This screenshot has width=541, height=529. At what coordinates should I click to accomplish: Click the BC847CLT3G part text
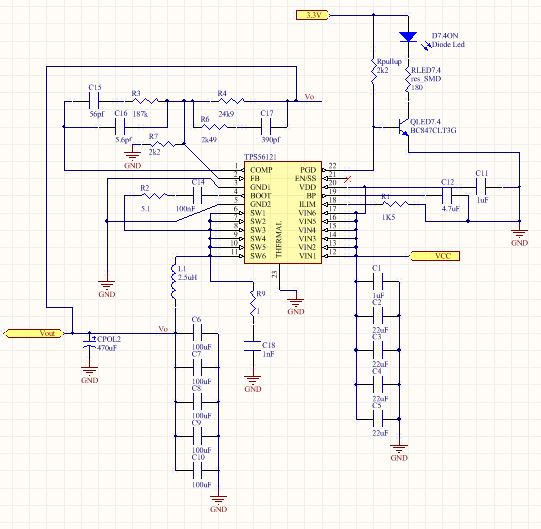433,131
